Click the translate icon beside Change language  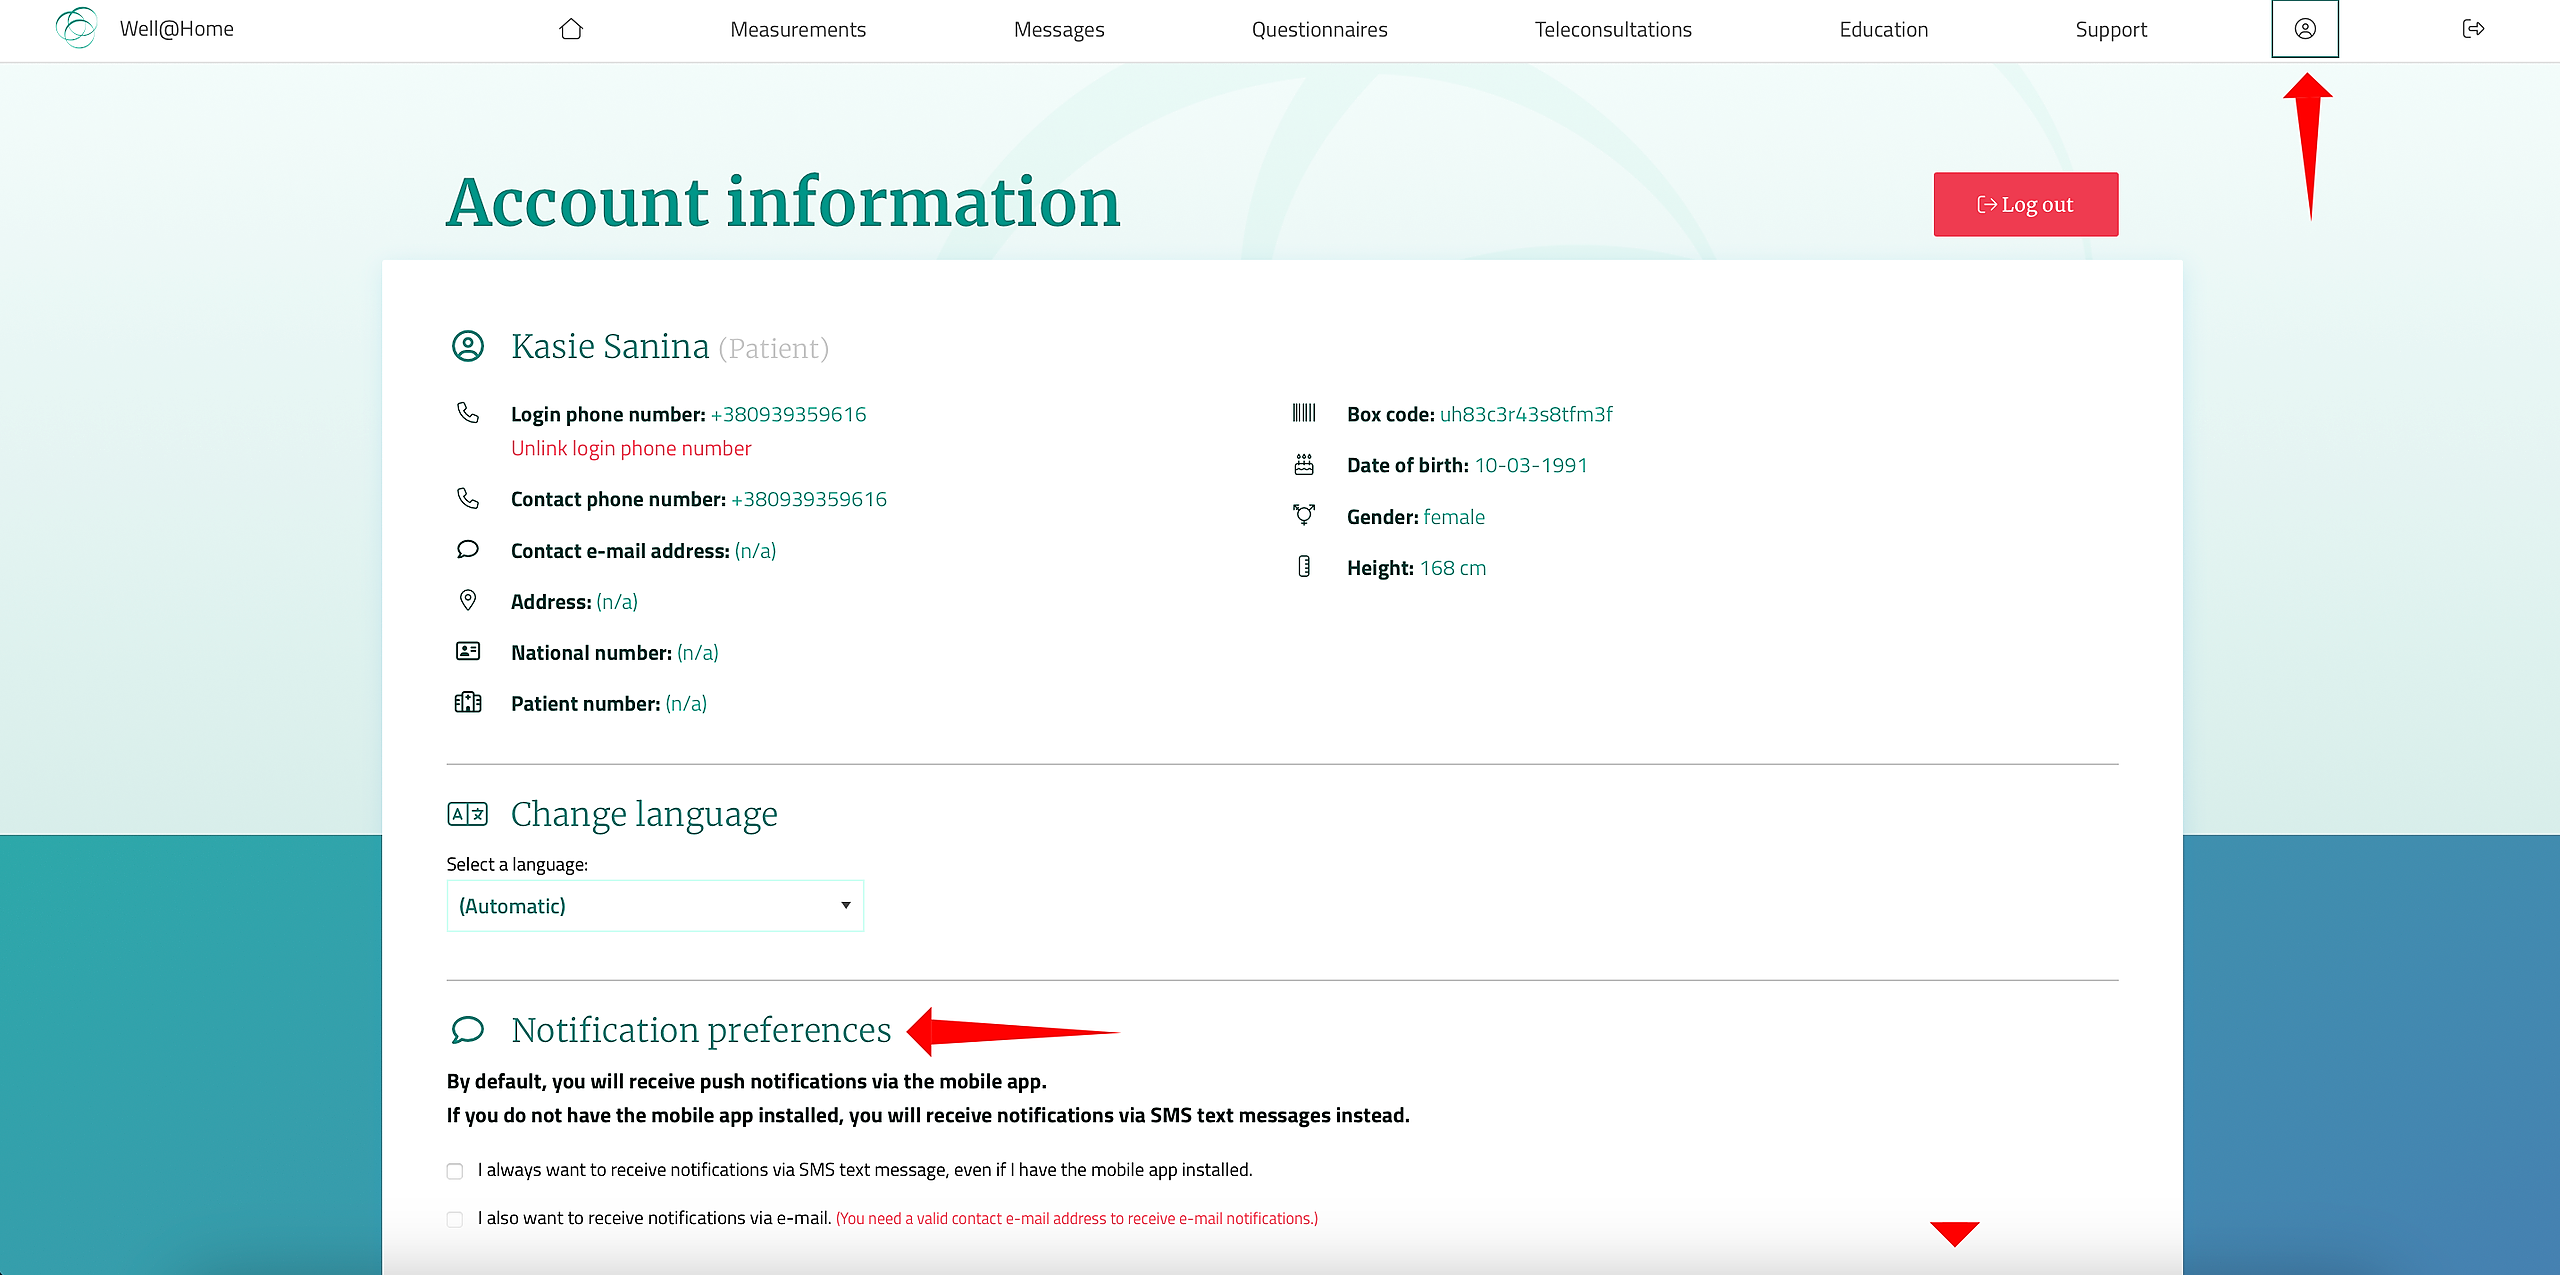(x=467, y=814)
